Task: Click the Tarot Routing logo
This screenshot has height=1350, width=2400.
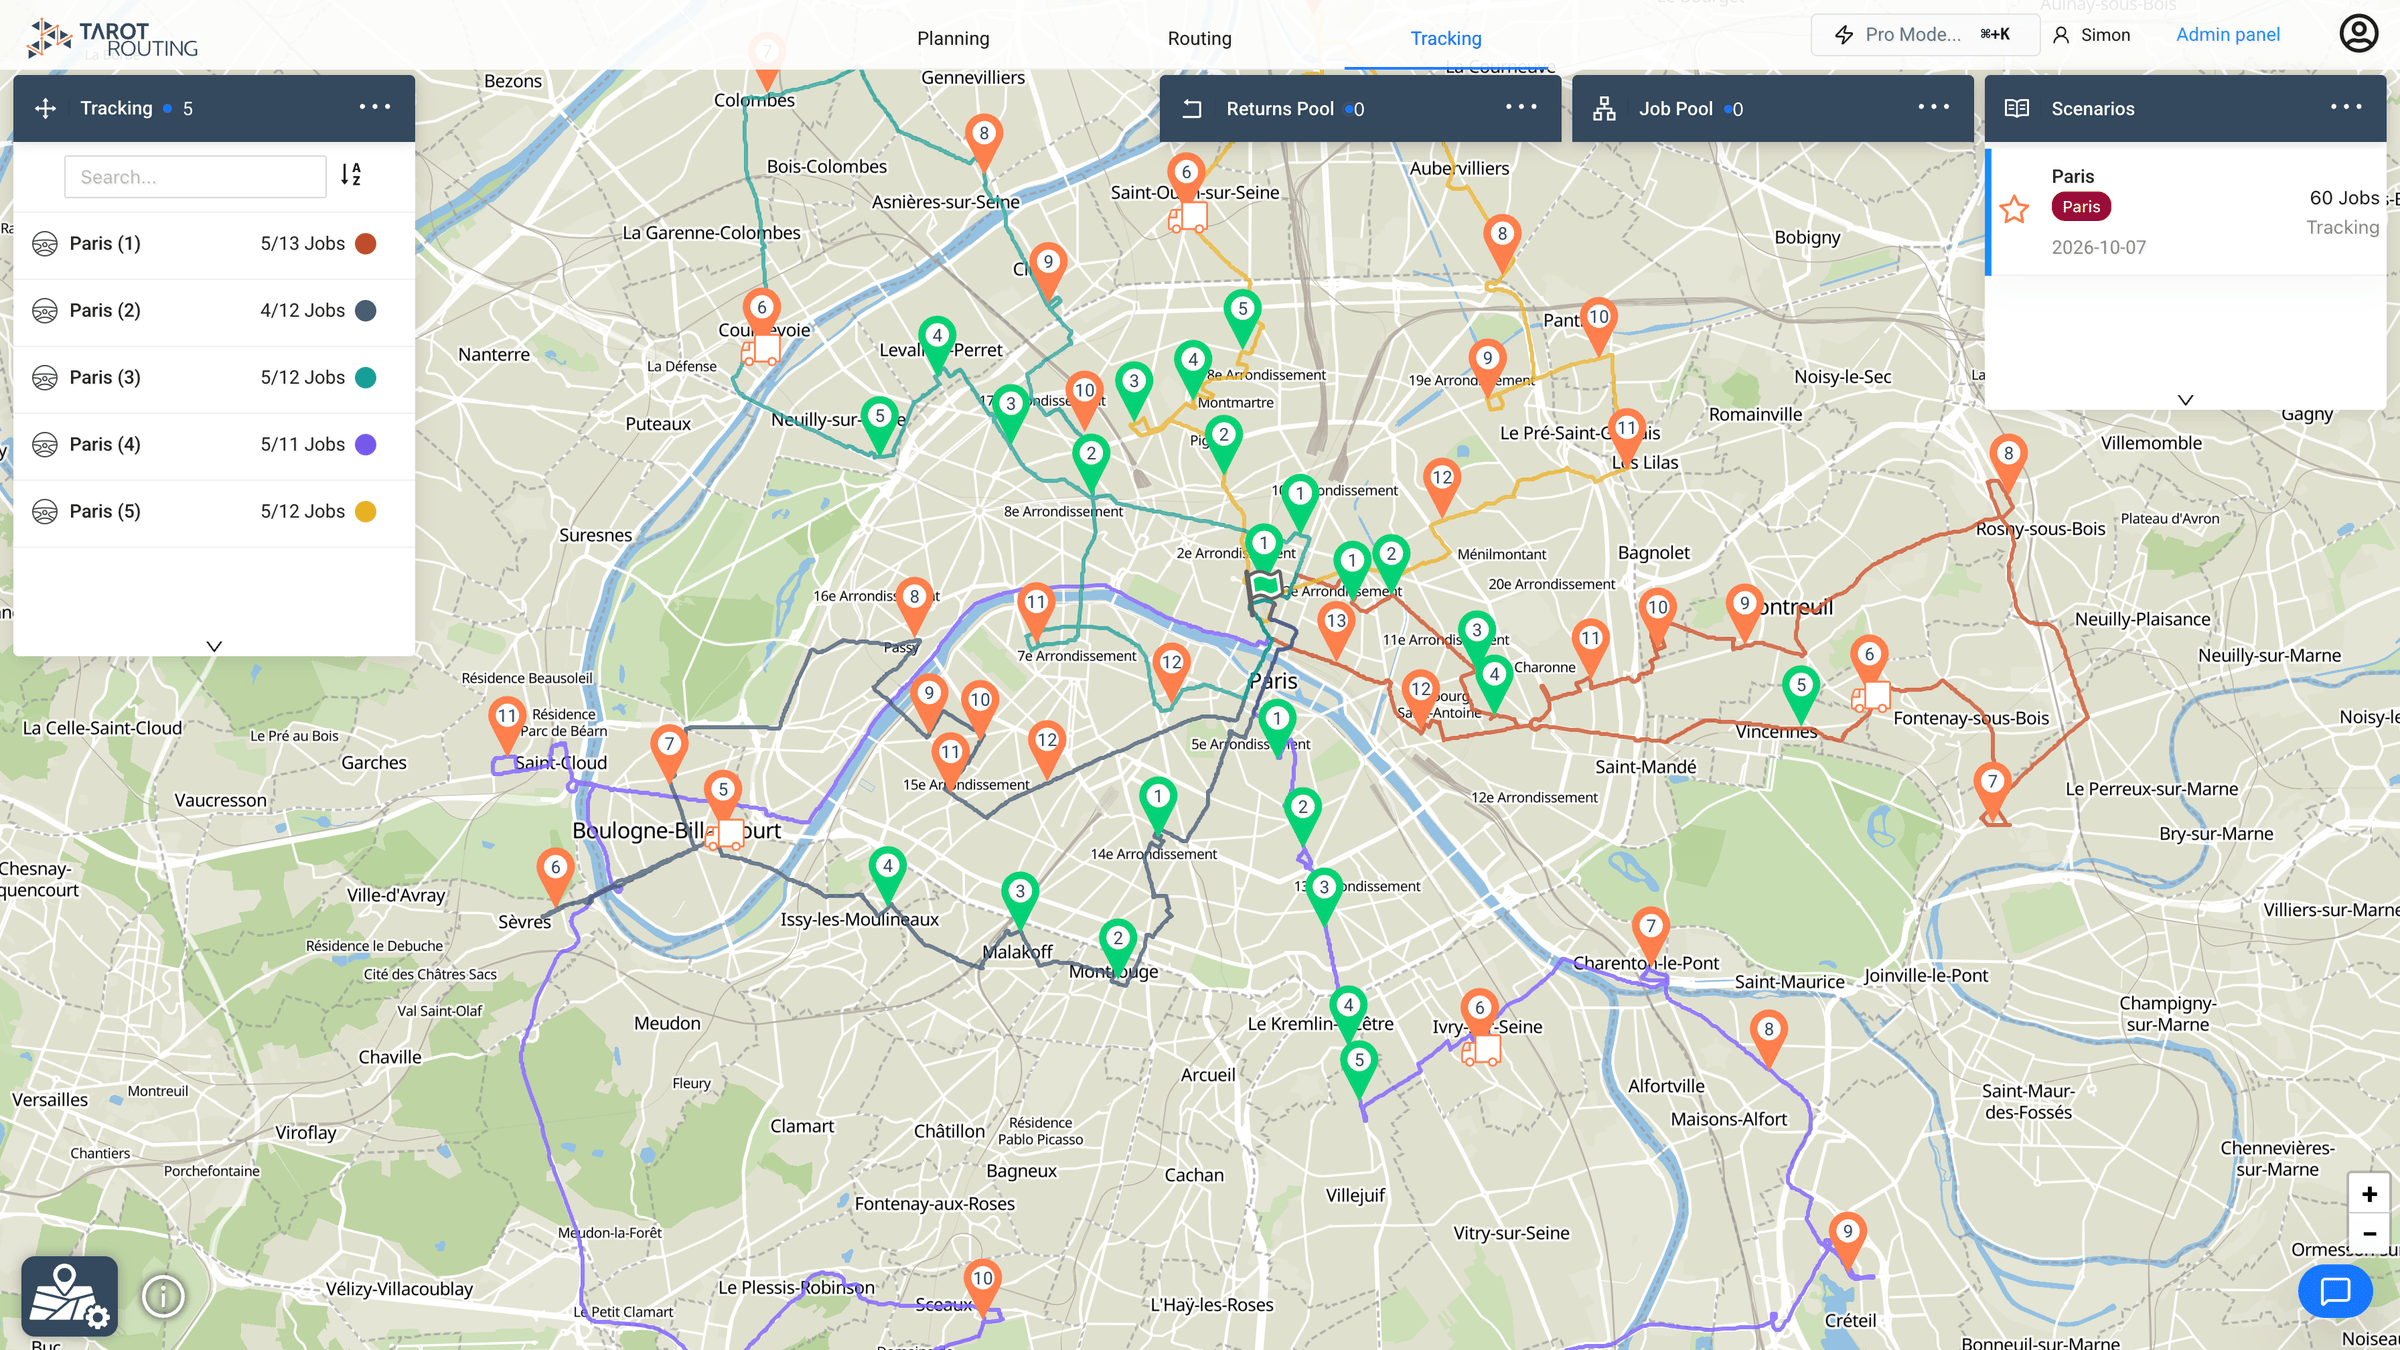Action: click(x=112, y=38)
